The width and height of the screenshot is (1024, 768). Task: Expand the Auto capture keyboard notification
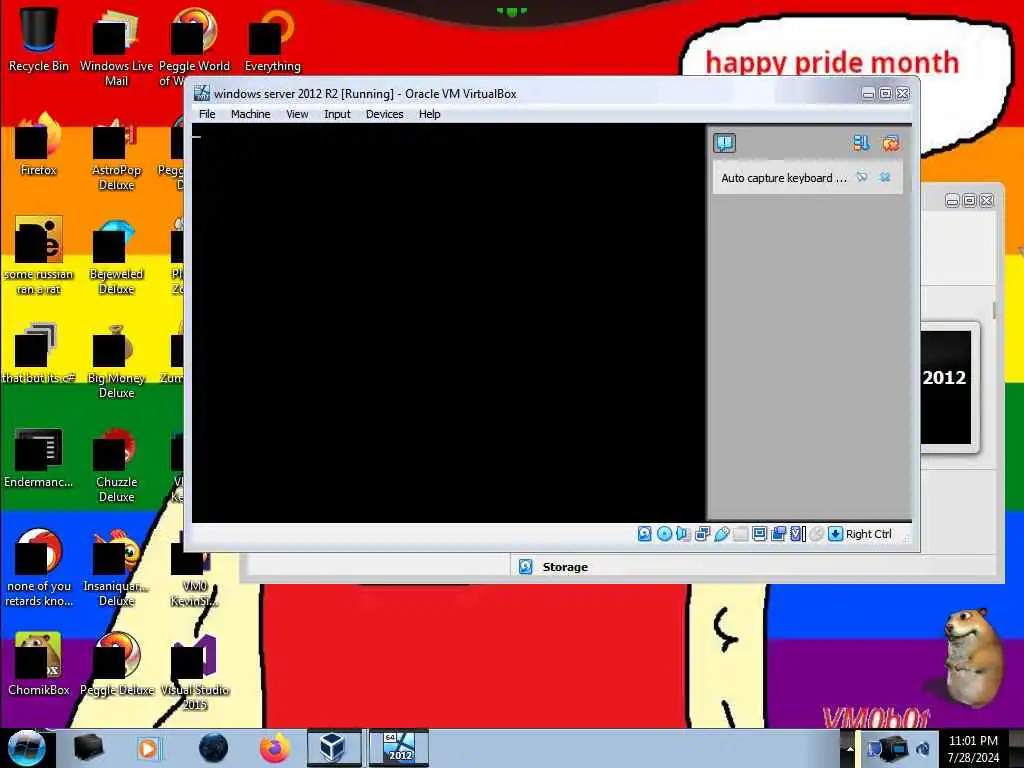point(783,178)
